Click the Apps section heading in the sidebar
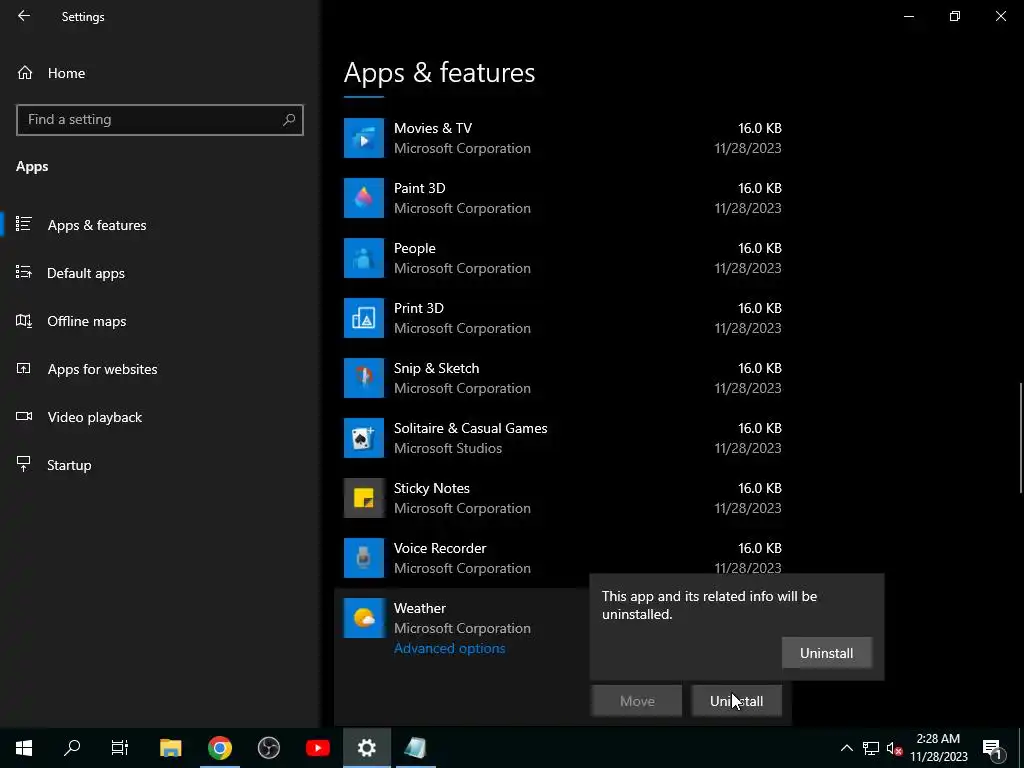Screen dimensions: 1024x768 point(32,167)
